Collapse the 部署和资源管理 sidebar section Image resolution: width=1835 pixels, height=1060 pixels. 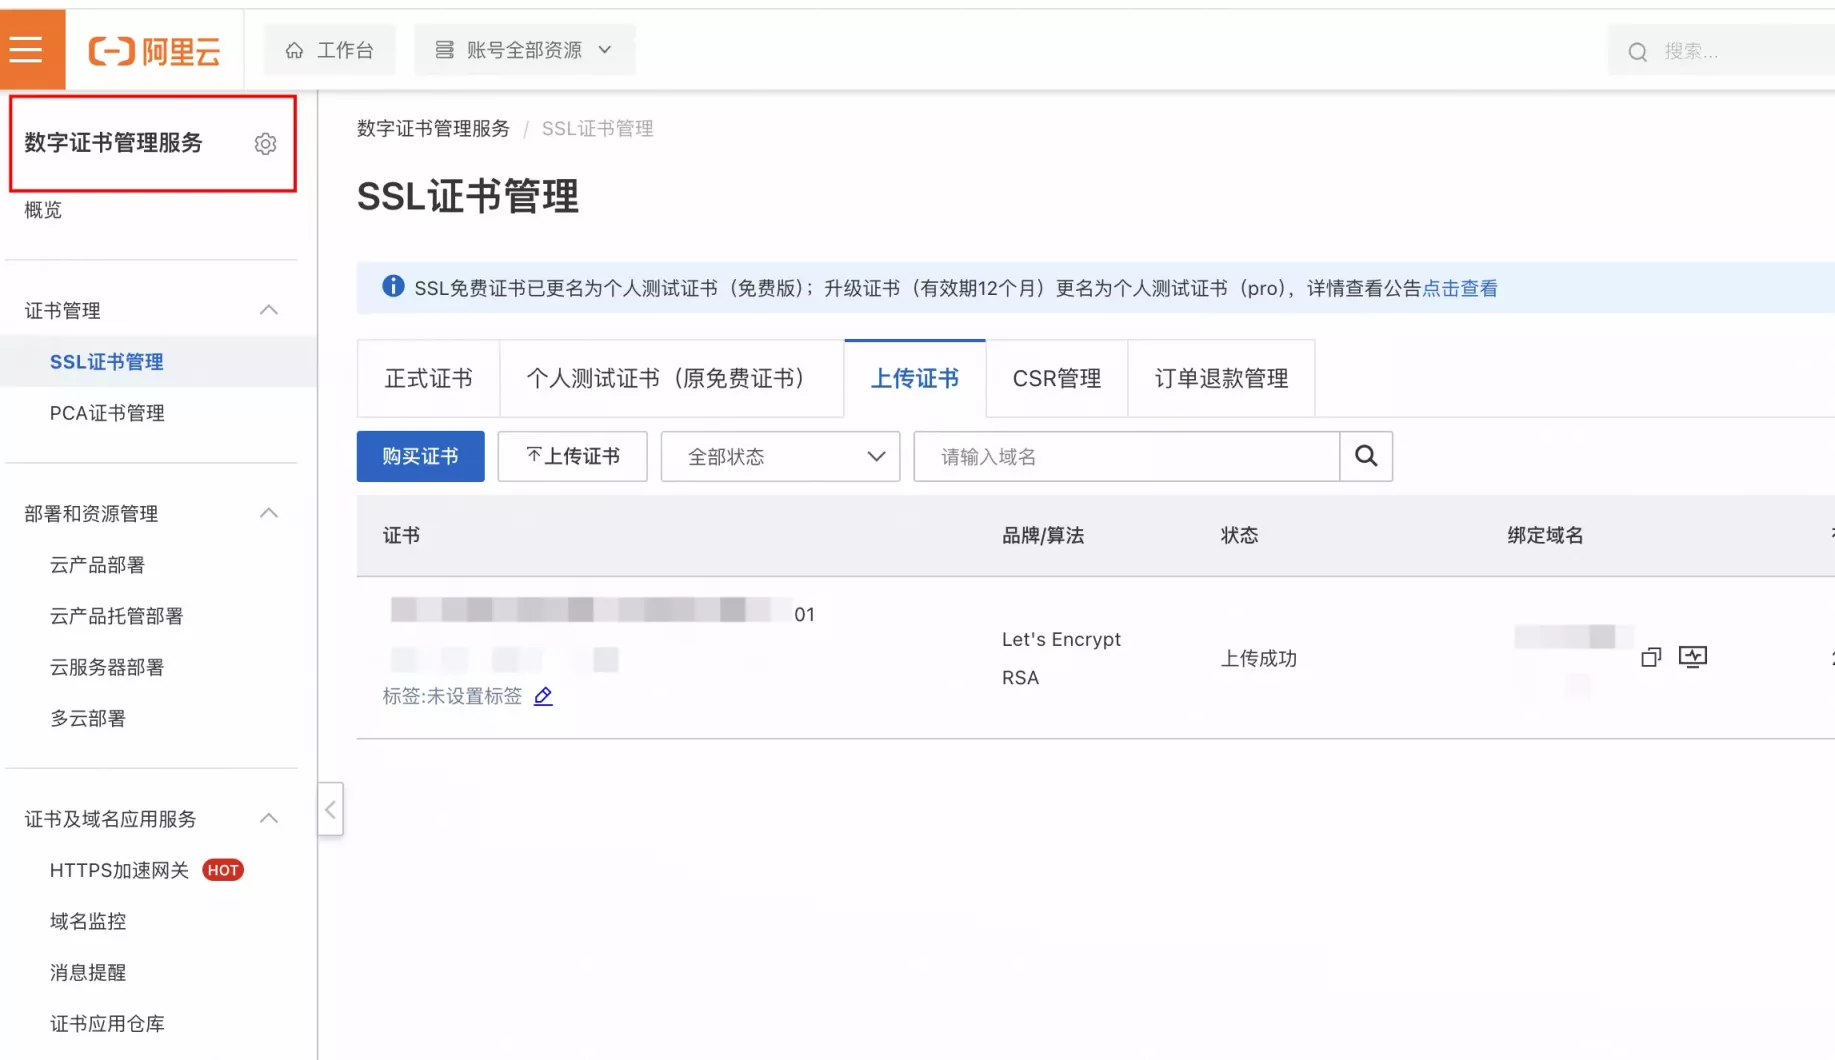[x=268, y=513]
